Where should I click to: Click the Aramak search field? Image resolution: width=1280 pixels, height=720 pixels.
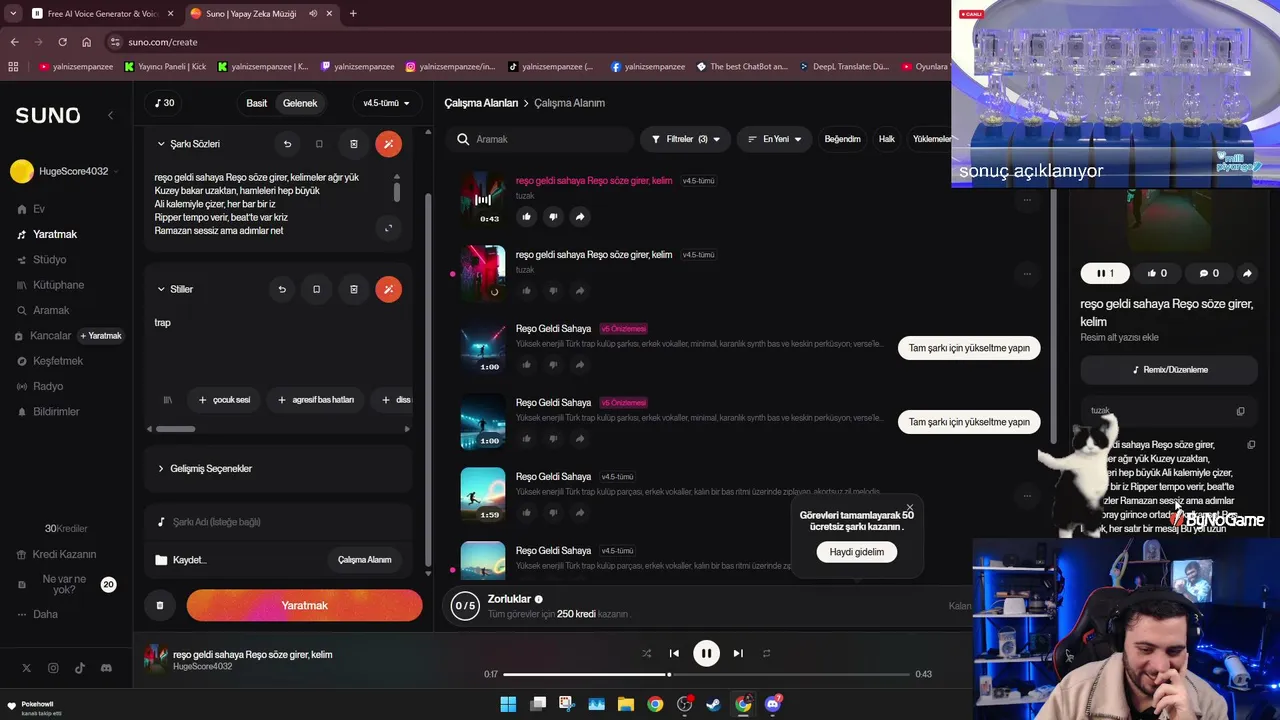tap(540, 139)
